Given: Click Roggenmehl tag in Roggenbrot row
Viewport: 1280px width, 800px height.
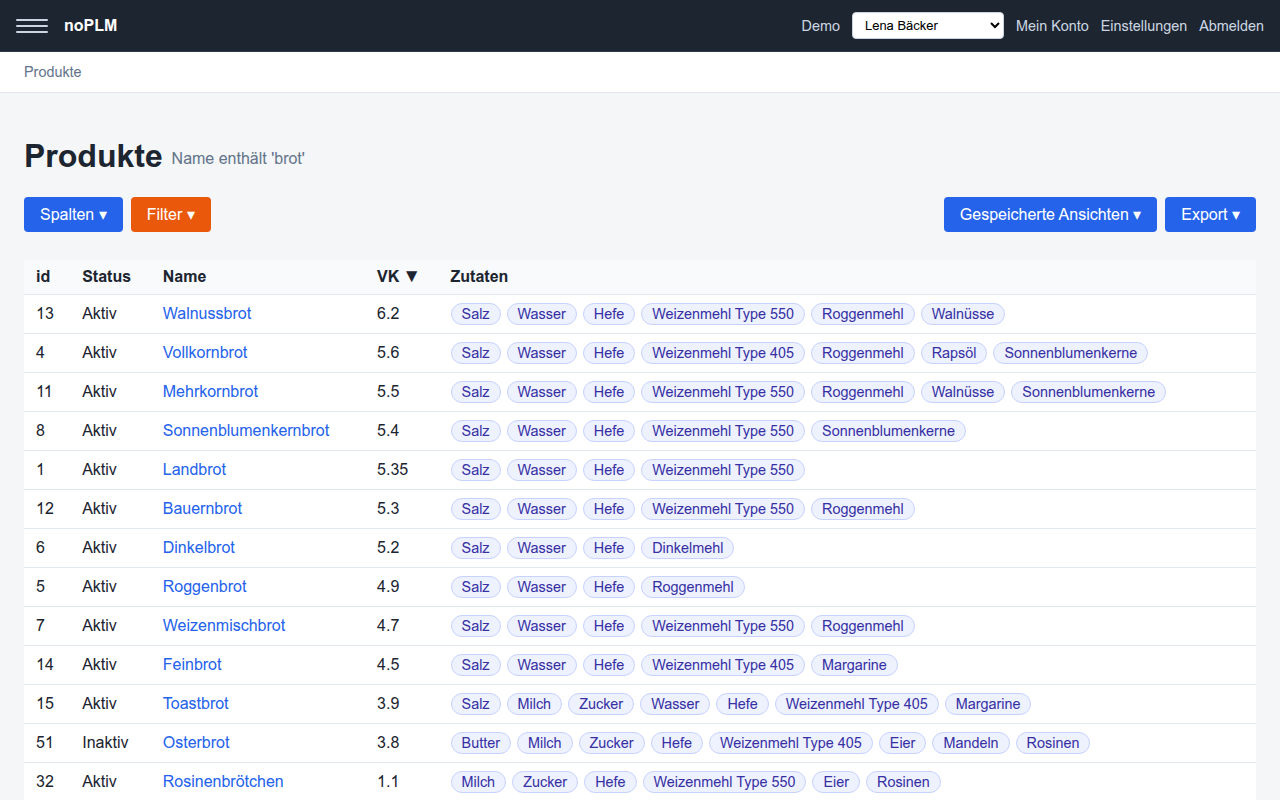Looking at the screenshot, I should point(692,587).
